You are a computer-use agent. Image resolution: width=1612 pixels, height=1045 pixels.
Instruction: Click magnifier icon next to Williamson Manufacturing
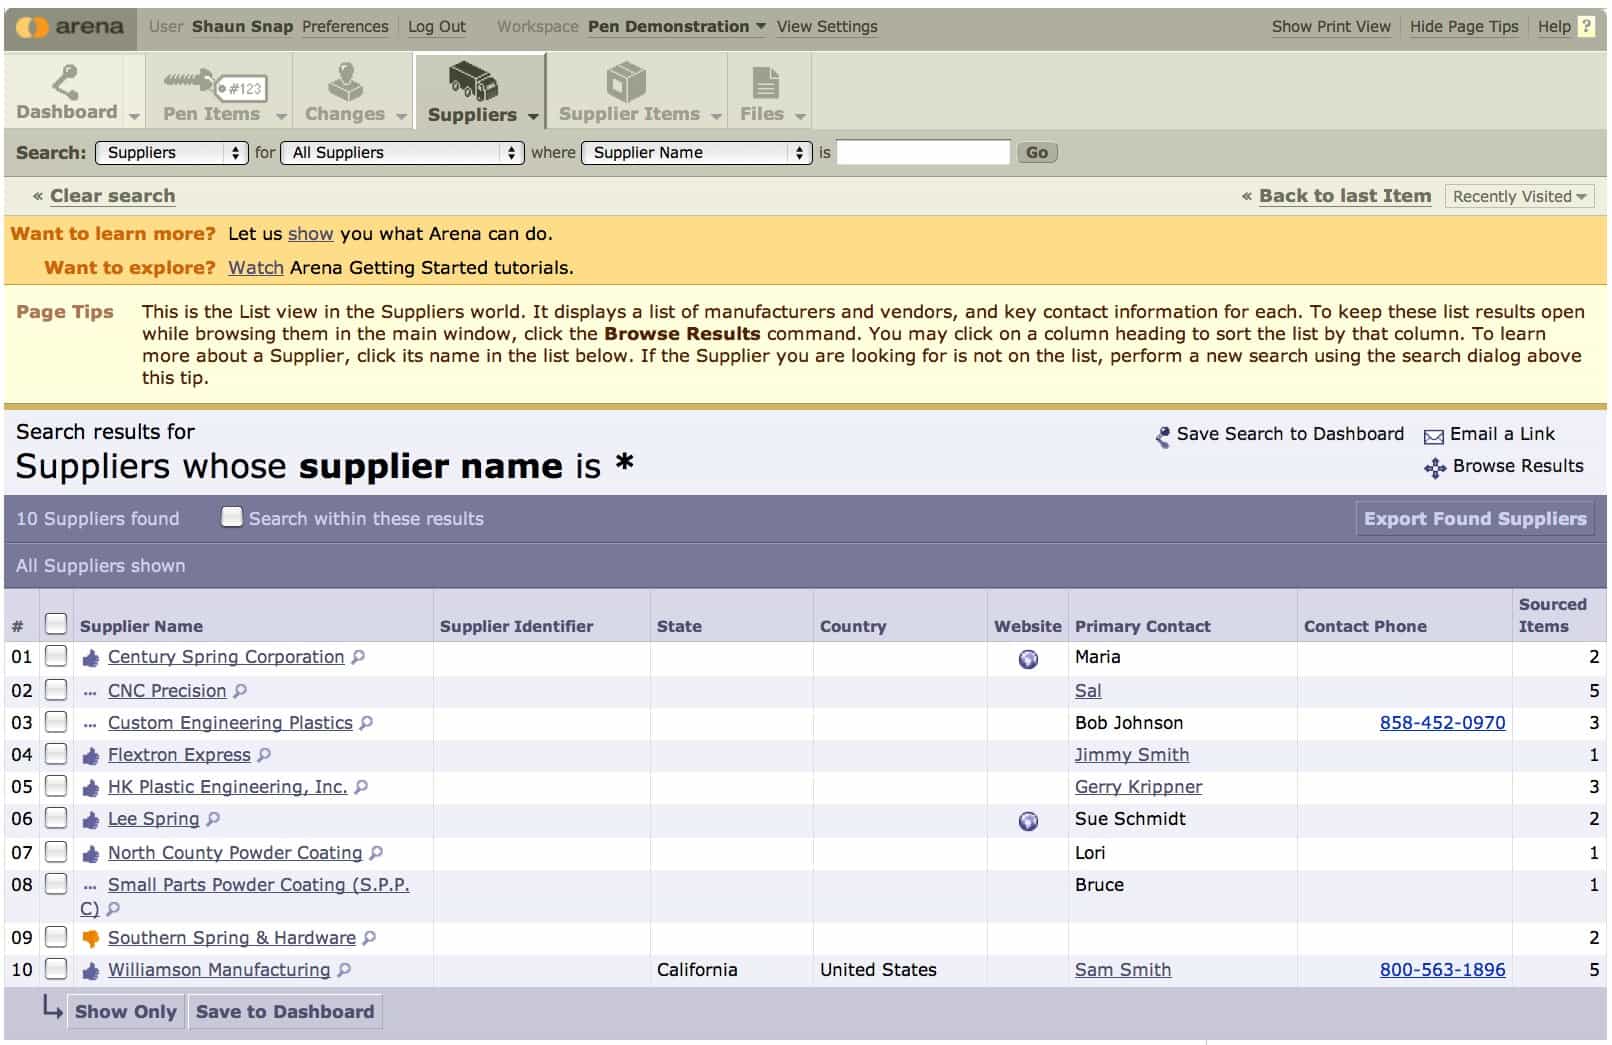coord(344,970)
